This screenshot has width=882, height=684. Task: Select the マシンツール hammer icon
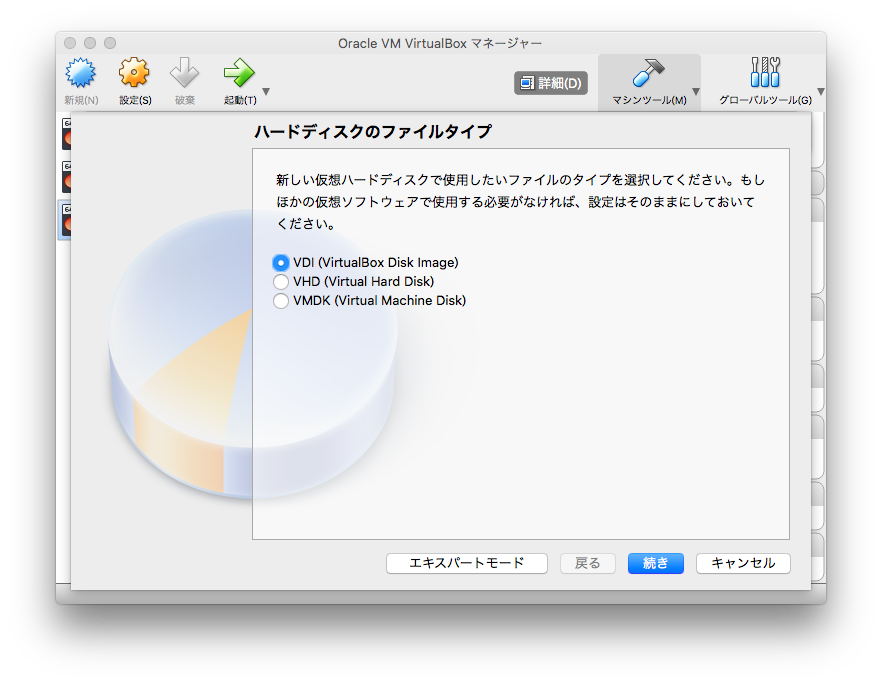(x=647, y=72)
